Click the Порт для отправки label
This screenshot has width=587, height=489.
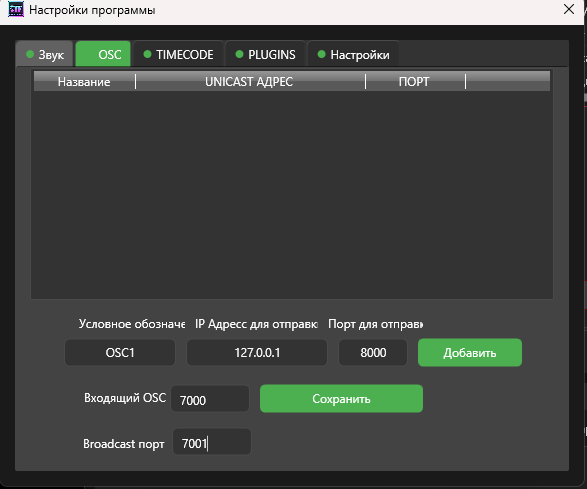375,324
